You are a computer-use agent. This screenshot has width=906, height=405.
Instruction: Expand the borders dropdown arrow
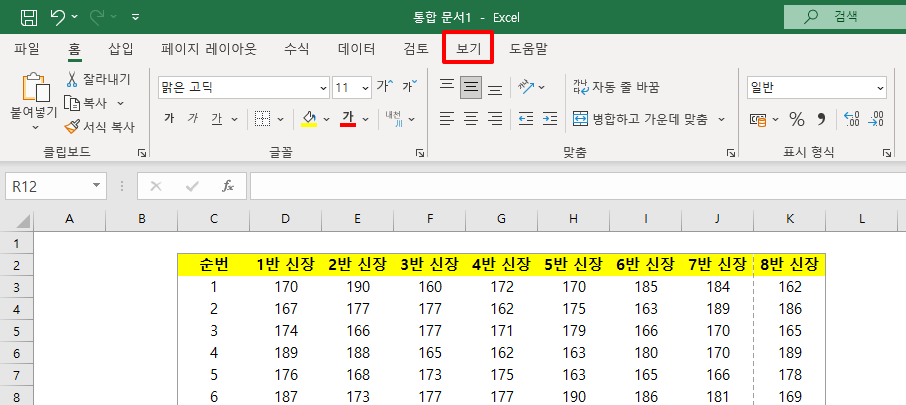(281, 120)
